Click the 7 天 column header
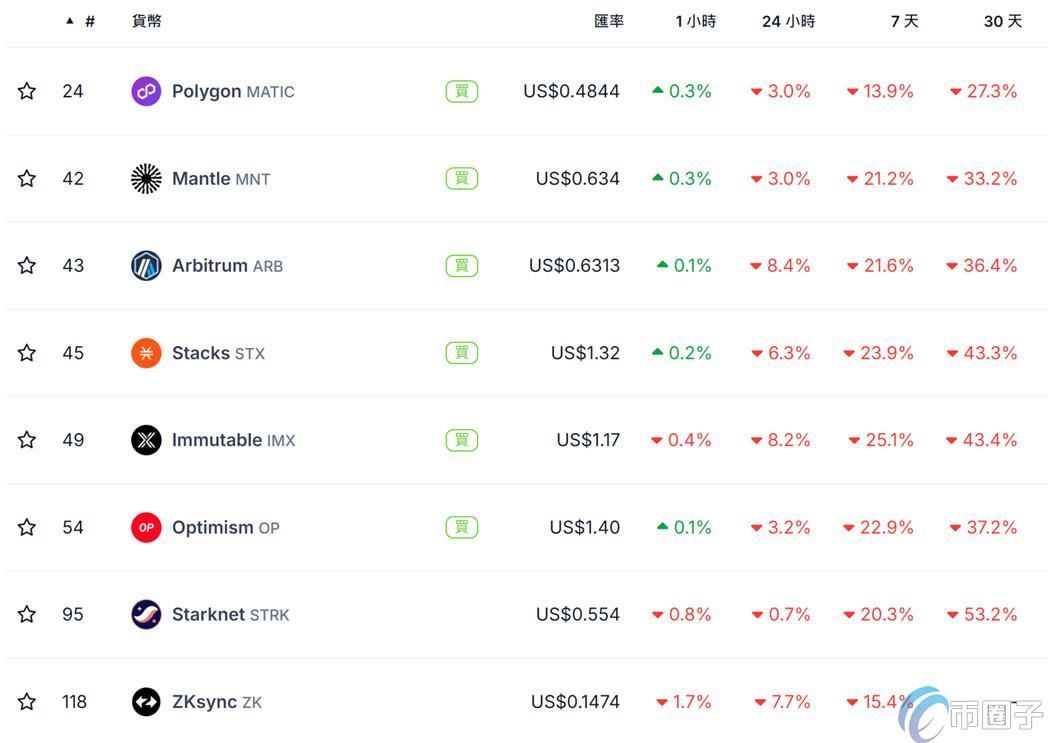 point(904,21)
